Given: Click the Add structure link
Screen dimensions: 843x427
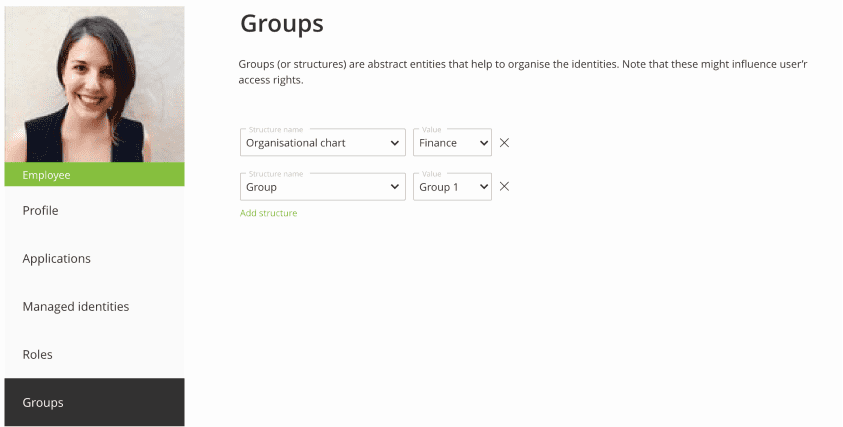Looking at the screenshot, I should click(268, 213).
